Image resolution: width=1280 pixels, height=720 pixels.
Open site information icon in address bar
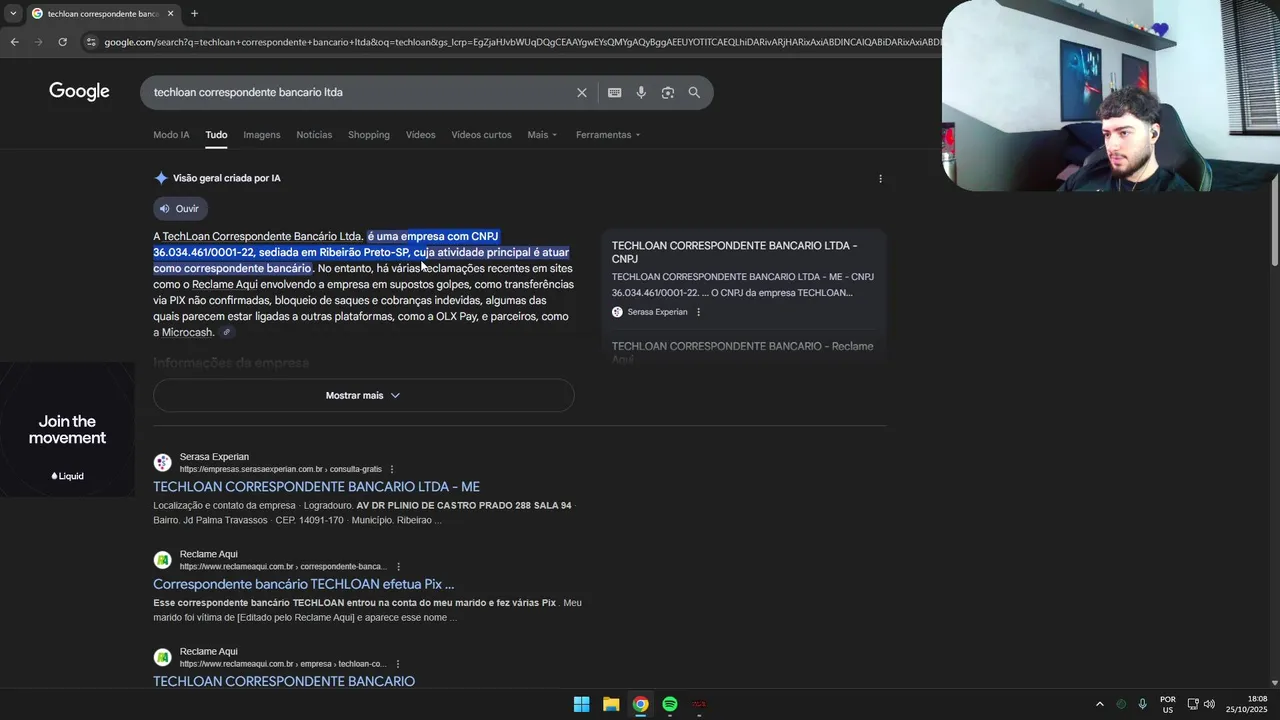pyautogui.click(x=91, y=42)
